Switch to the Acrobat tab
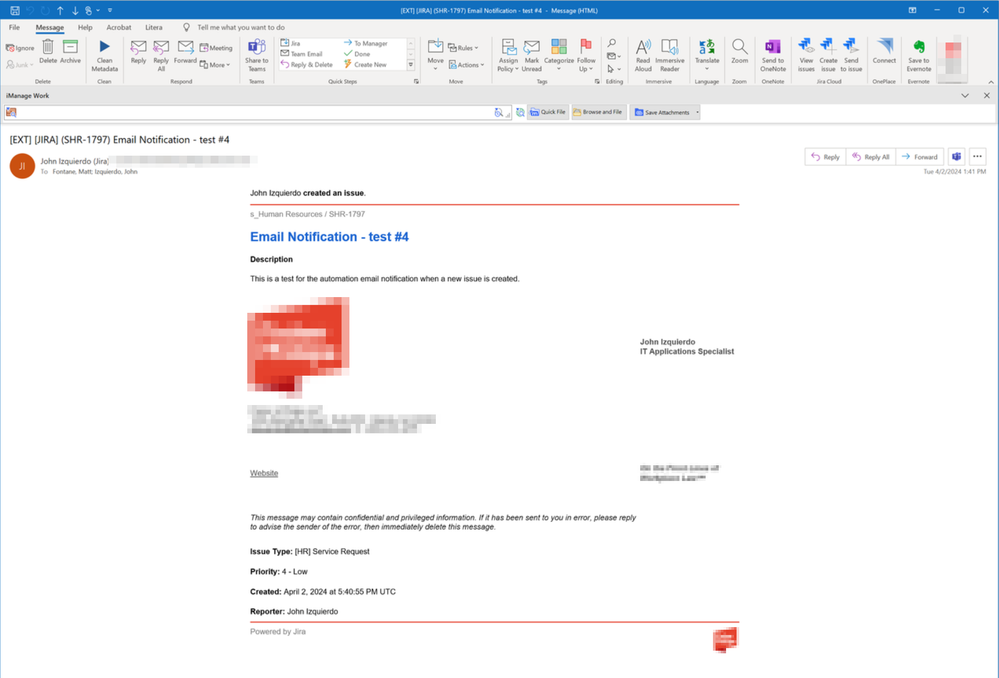 click(x=119, y=27)
